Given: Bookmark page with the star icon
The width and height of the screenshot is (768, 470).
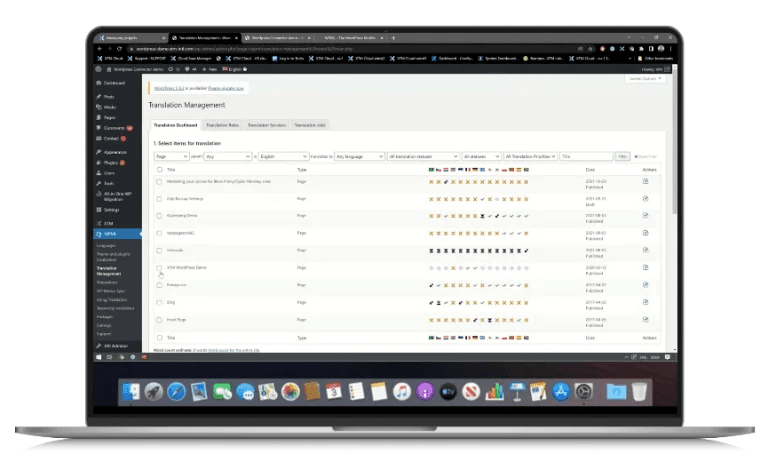Looking at the screenshot, I should point(590,49).
